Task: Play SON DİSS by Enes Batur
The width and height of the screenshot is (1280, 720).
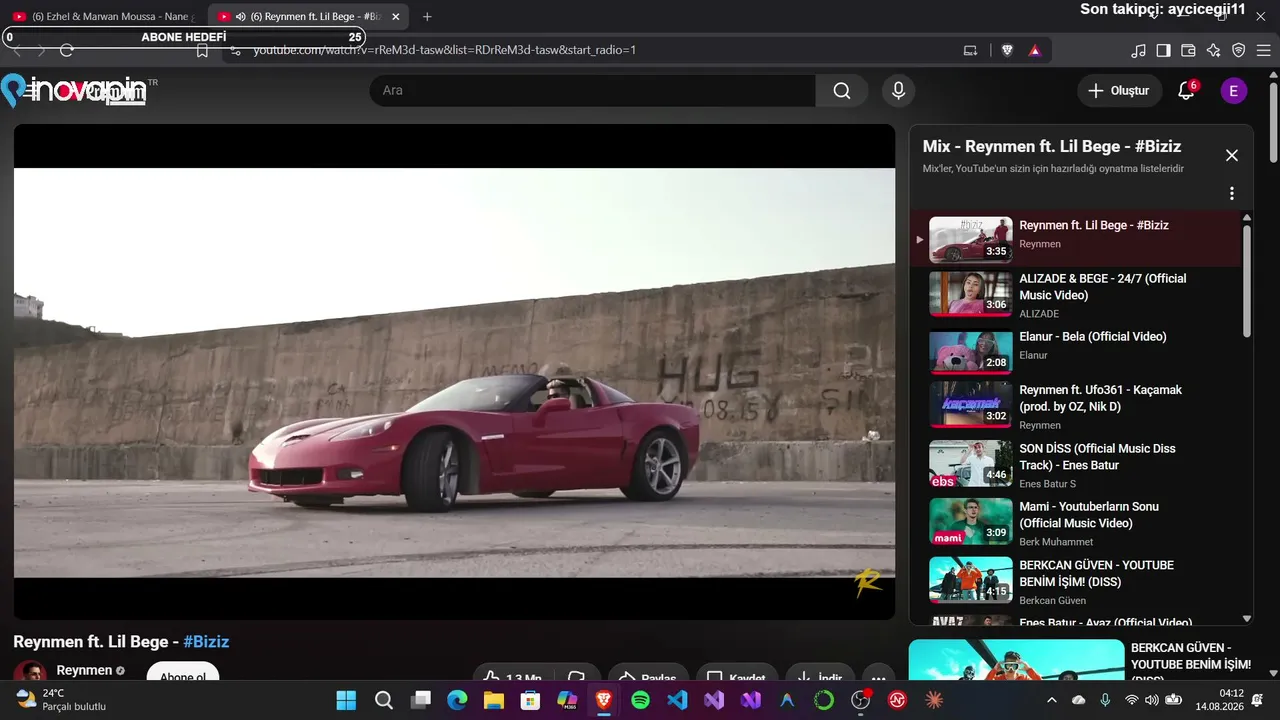Action: click(1075, 466)
